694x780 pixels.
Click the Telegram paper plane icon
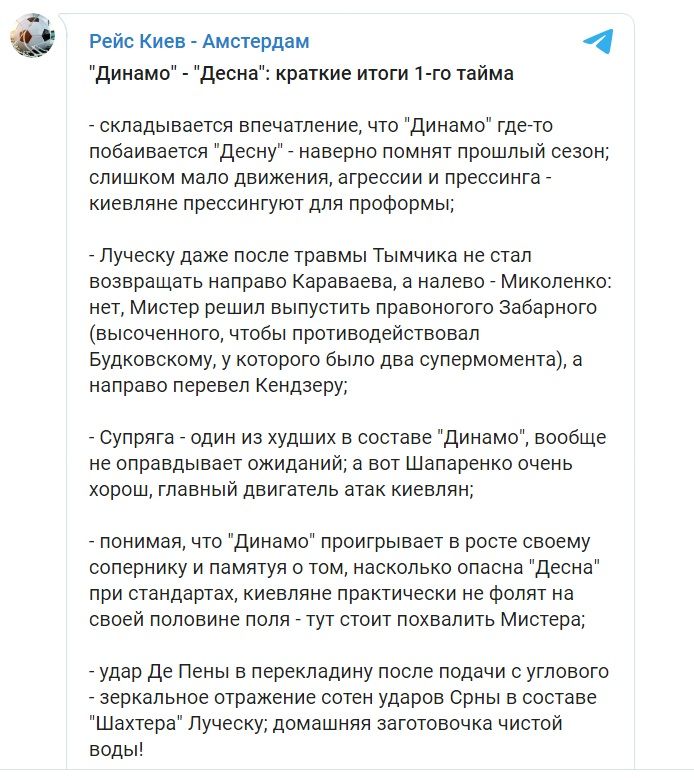[x=598, y=41]
